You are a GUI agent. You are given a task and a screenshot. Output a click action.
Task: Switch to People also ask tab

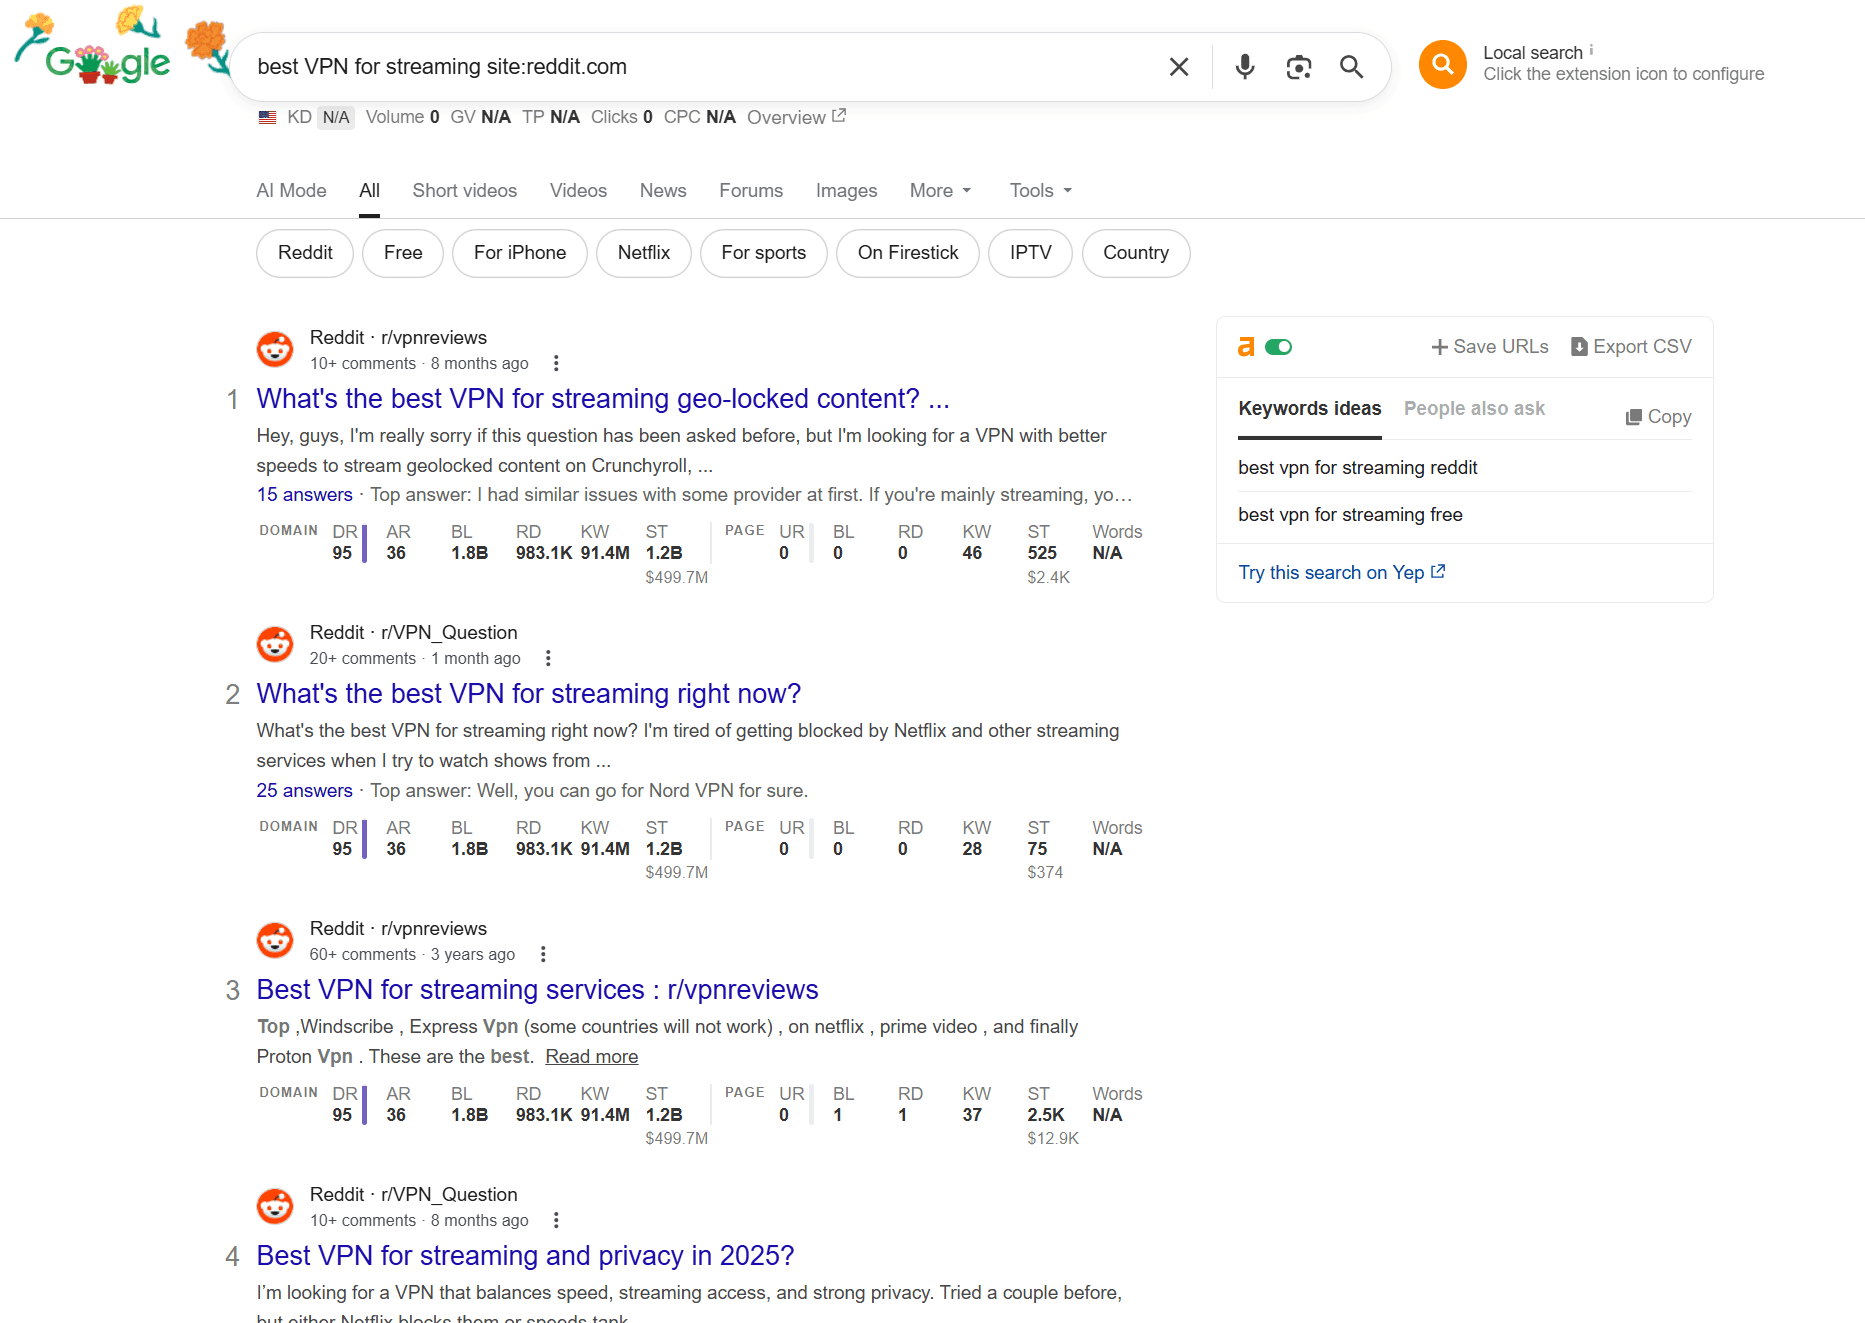point(1474,409)
